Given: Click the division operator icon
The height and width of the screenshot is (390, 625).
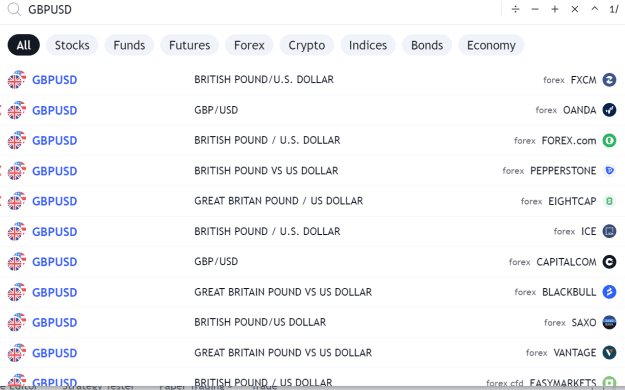Looking at the screenshot, I should (x=515, y=9).
